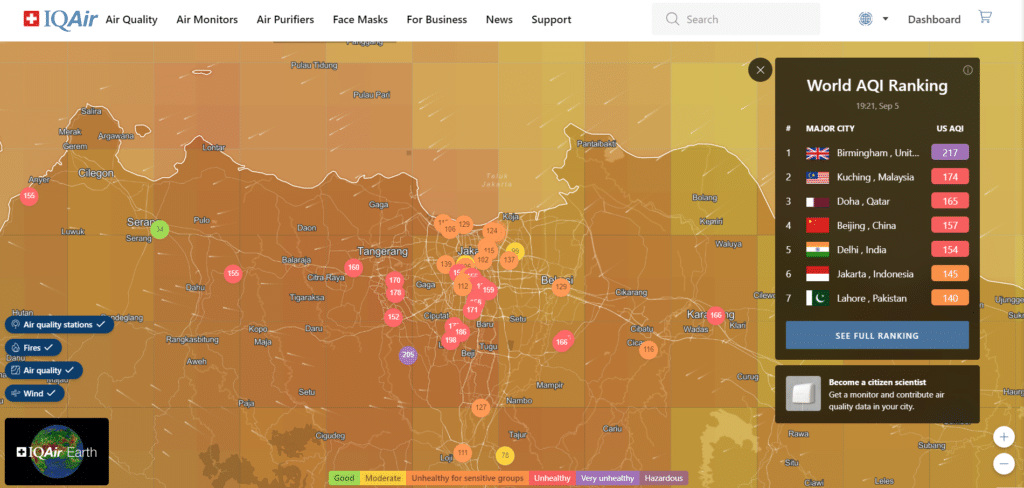Click the orange 145 AQI badge
This screenshot has height=488, width=1024.
950,274
